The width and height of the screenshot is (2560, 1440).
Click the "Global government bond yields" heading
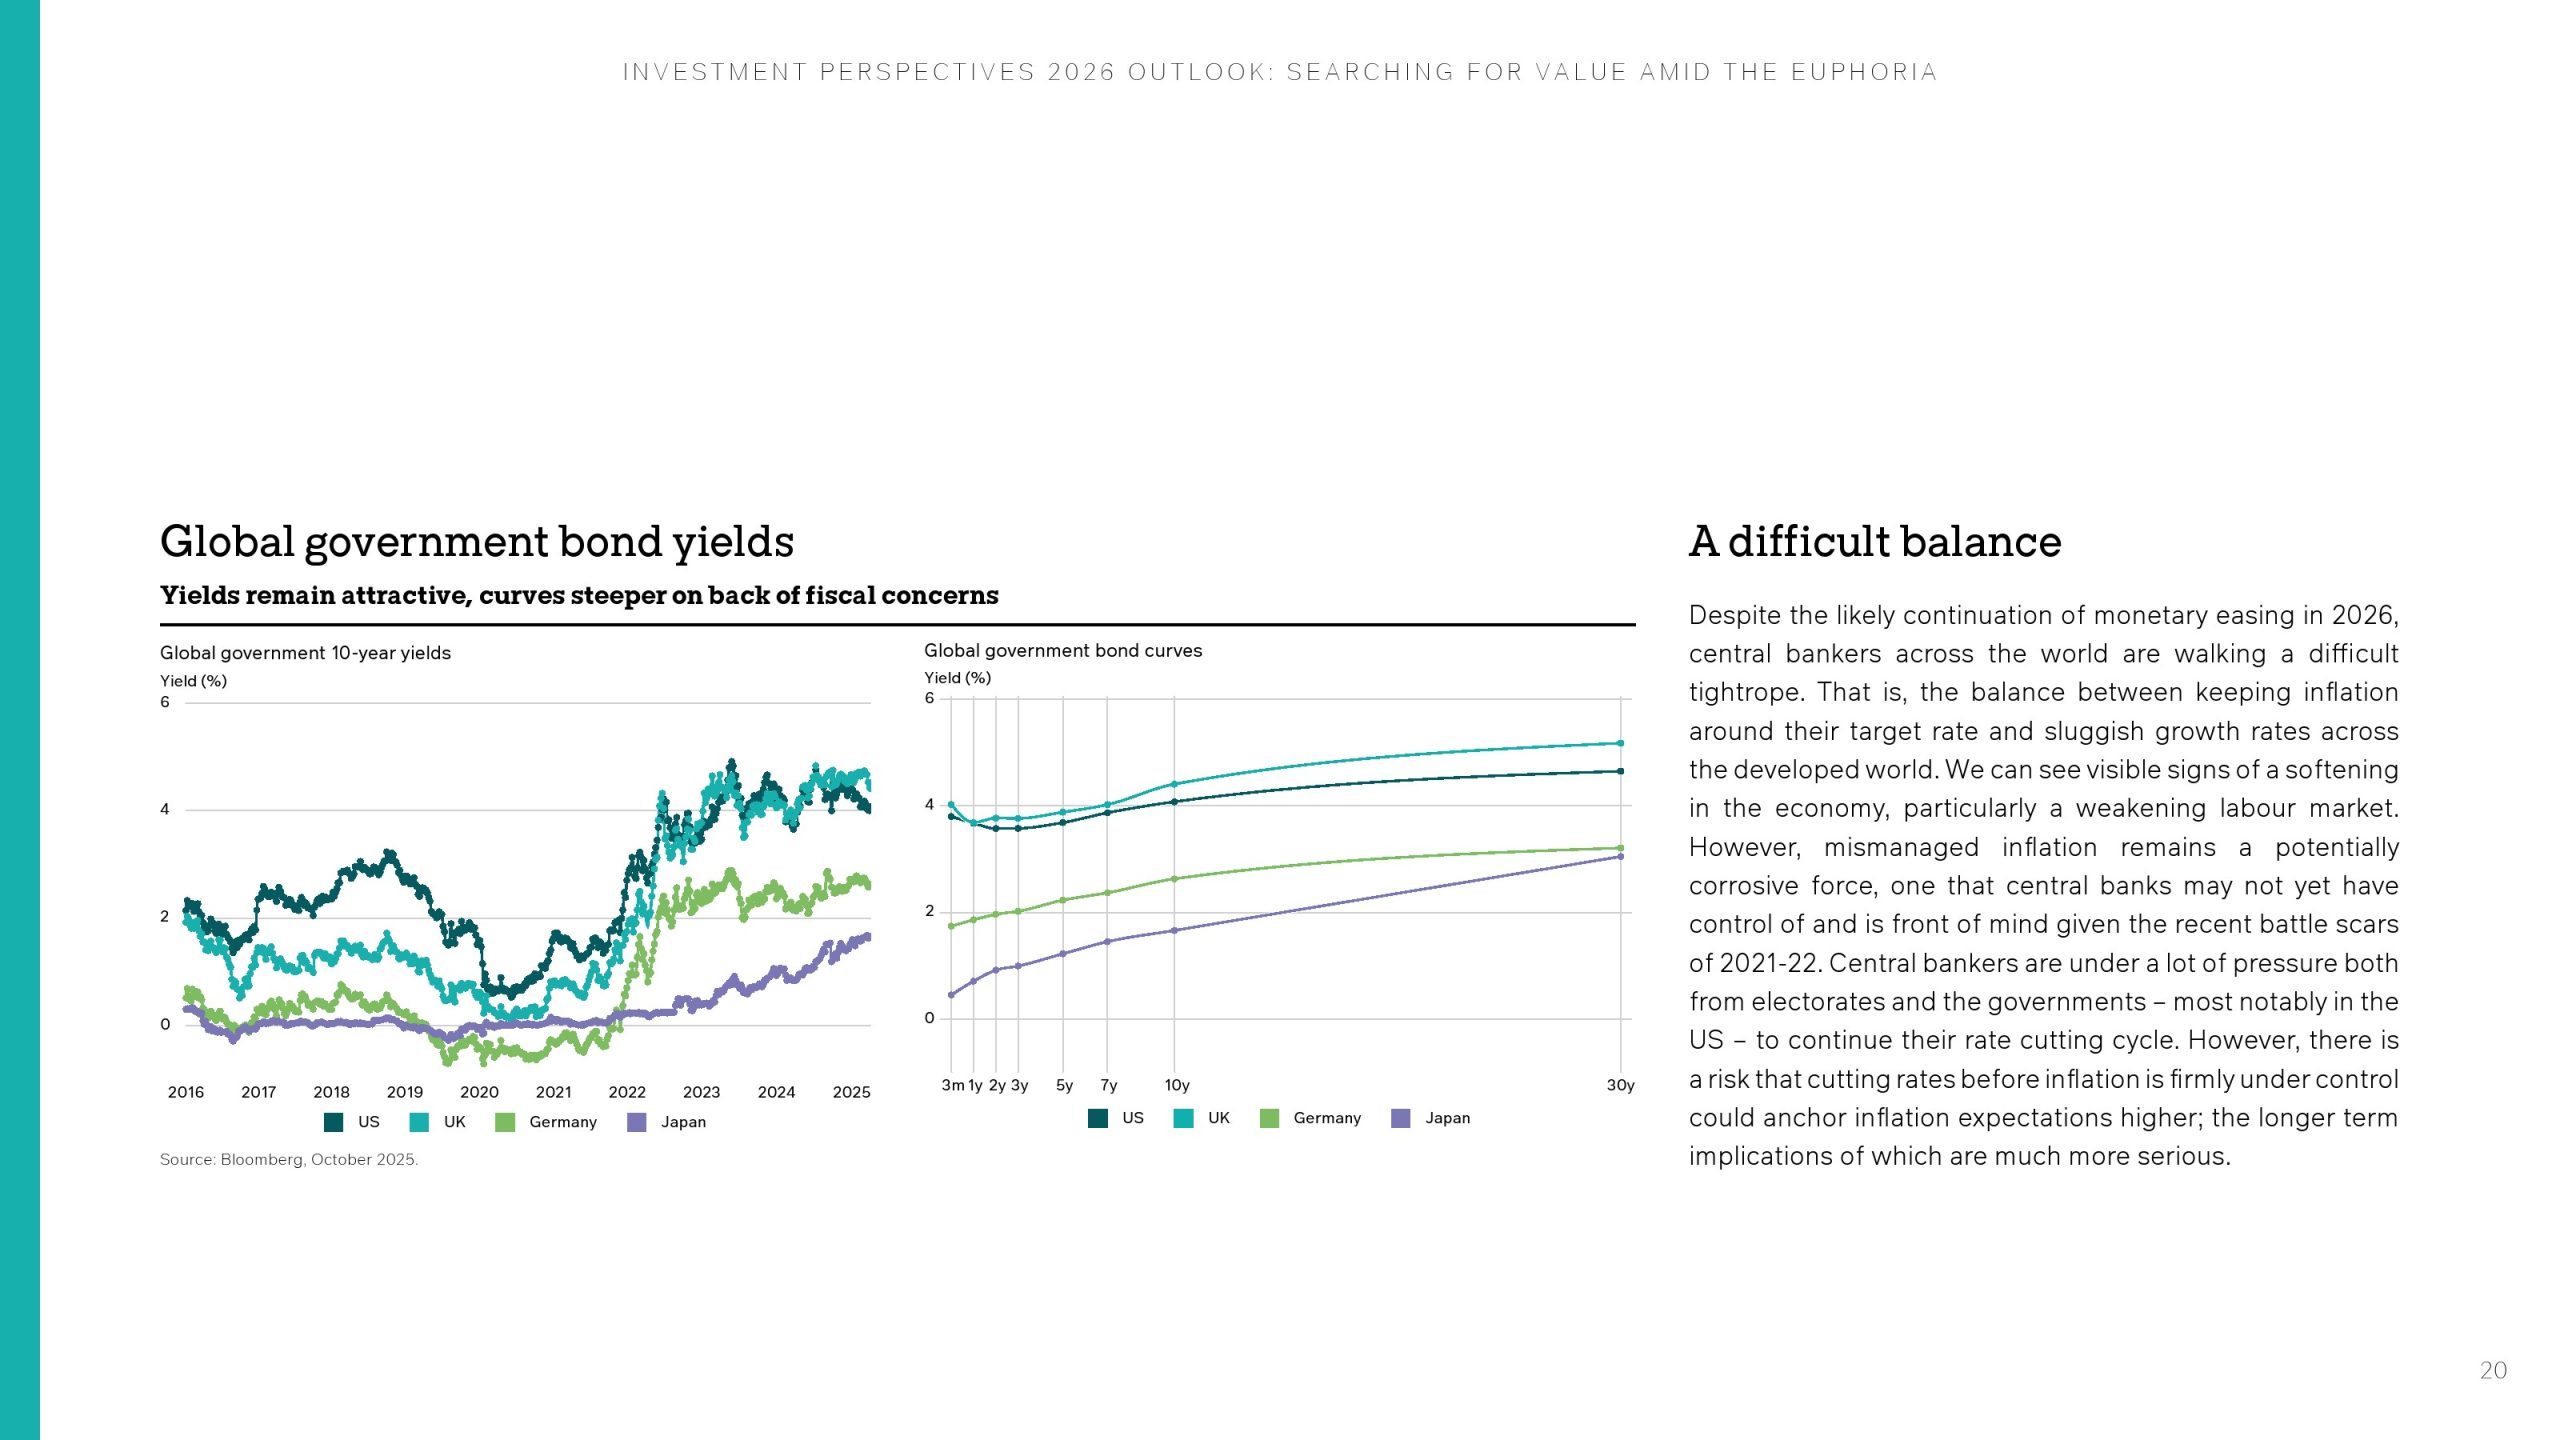[x=477, y=542]
